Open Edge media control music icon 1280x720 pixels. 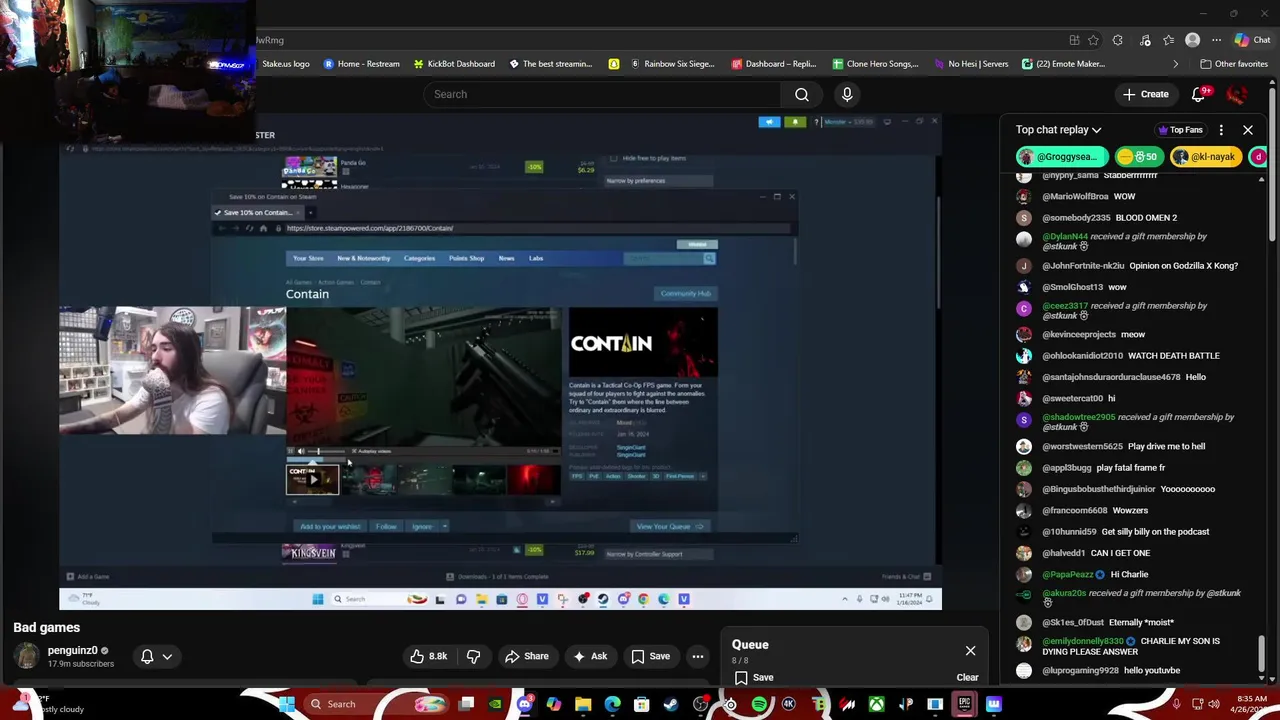coord(1144,40)
